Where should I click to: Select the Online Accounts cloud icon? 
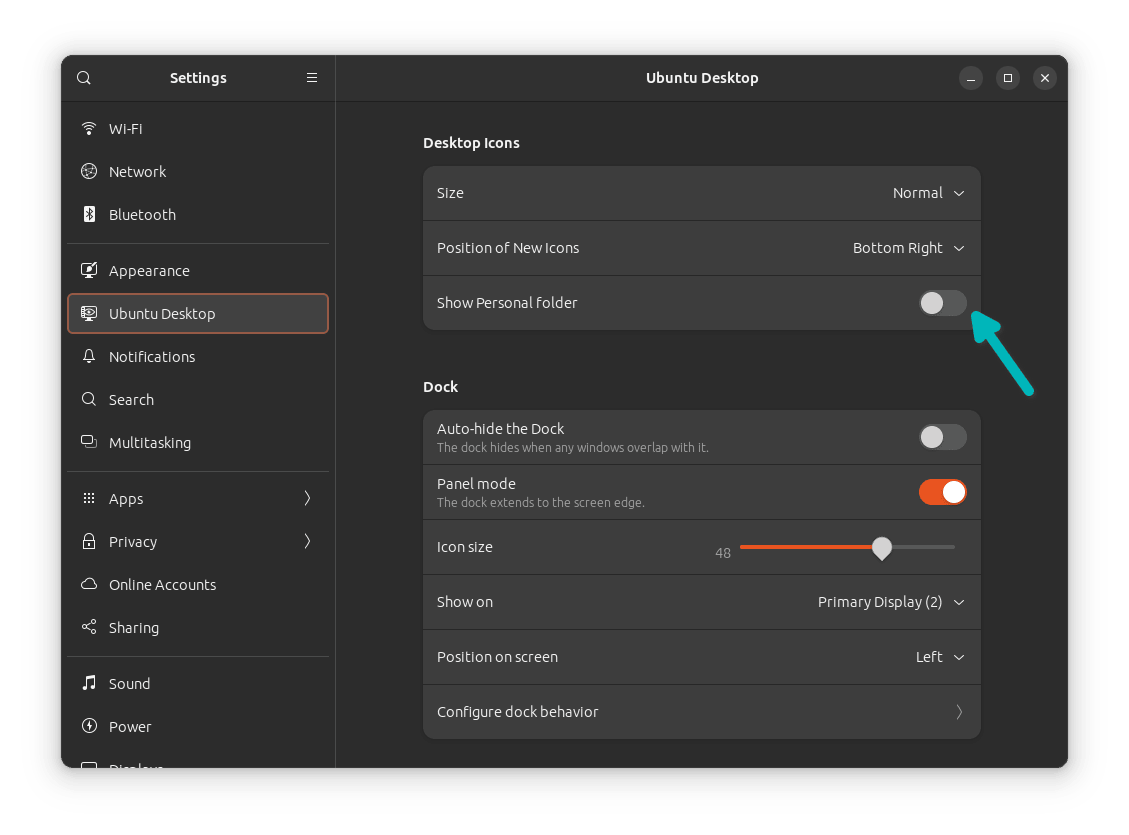pyautogui.click(x=89, y=585)
